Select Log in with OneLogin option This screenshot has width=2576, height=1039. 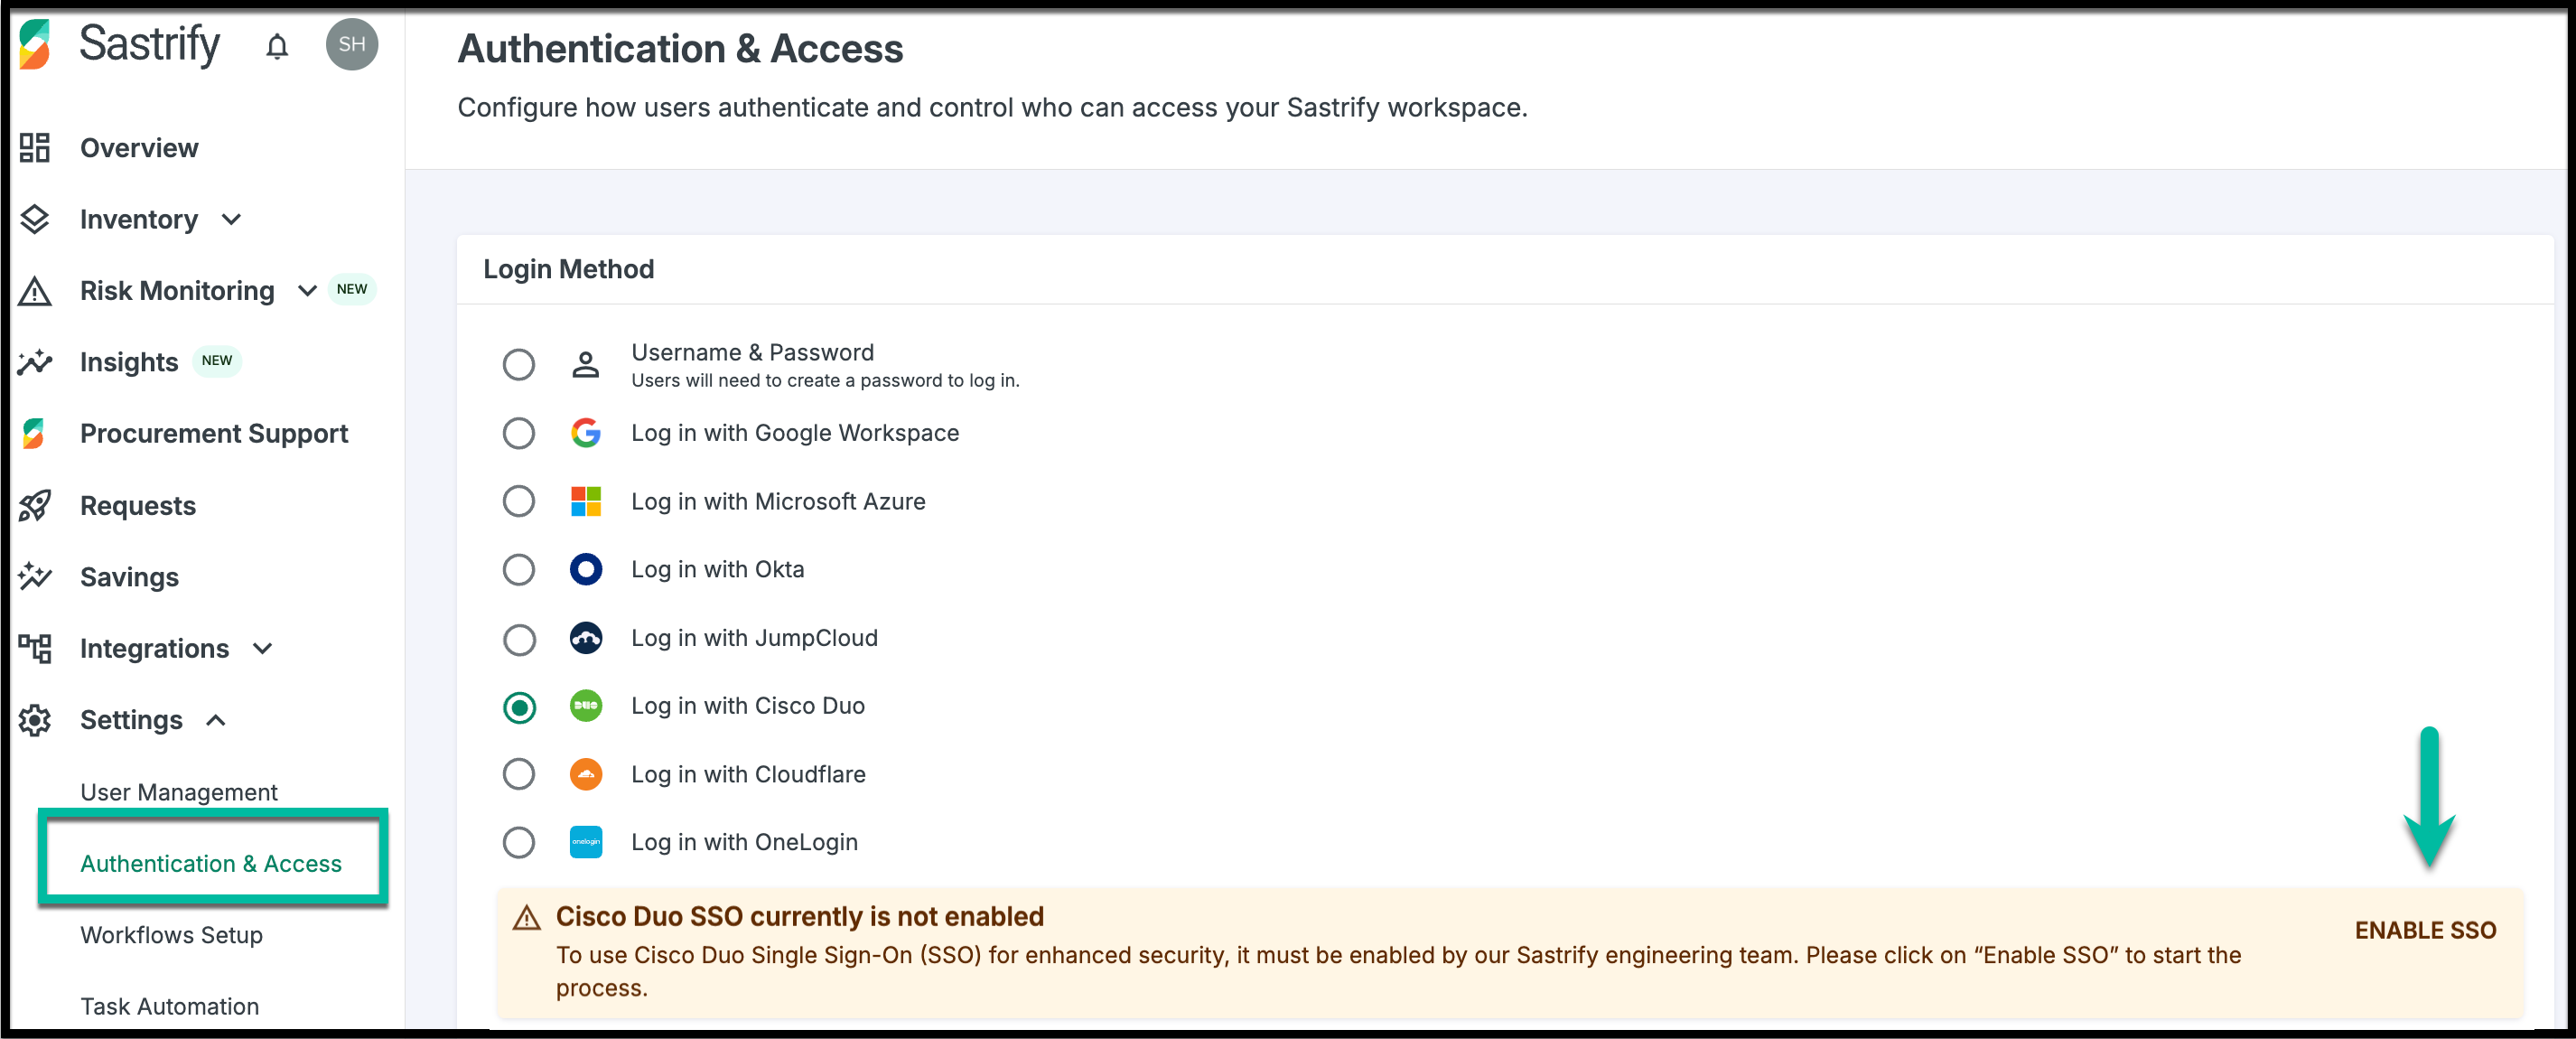coord(518,842)
